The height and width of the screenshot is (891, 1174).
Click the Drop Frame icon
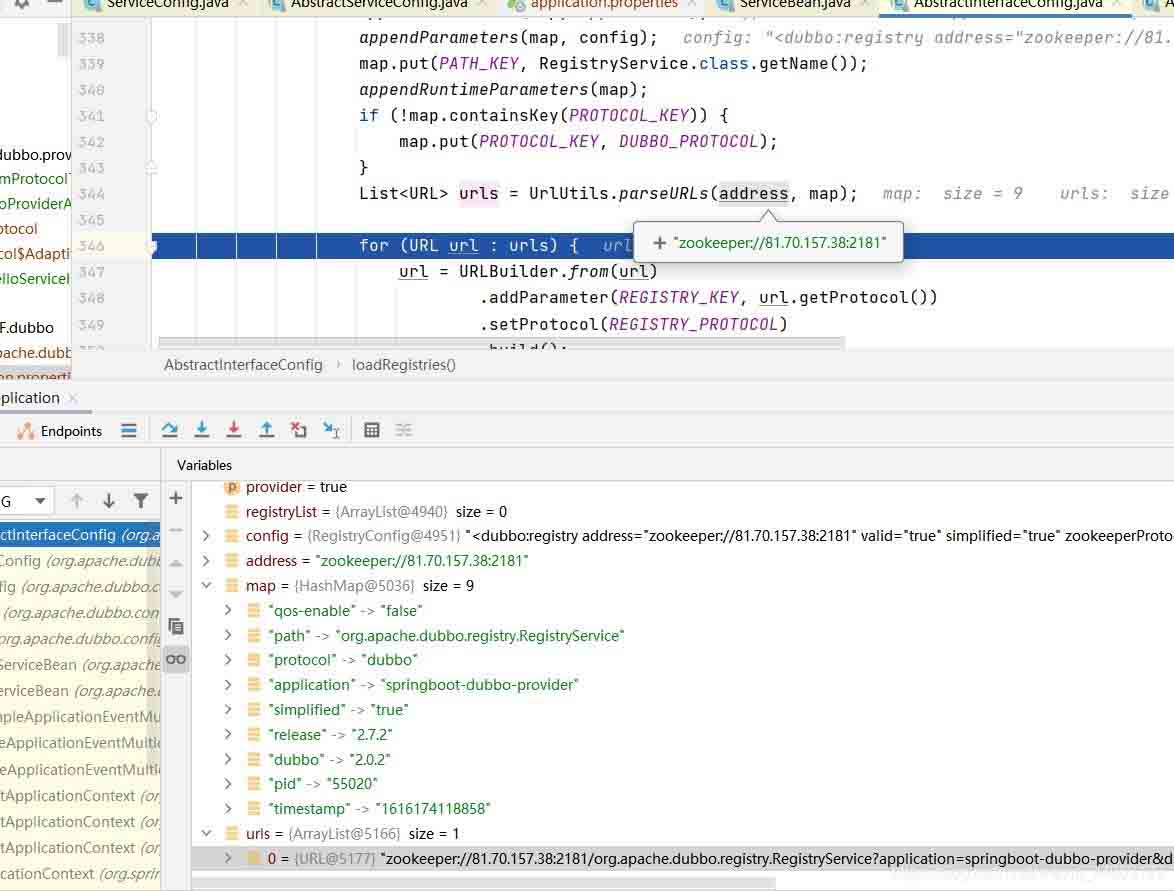tap(299, 430)
